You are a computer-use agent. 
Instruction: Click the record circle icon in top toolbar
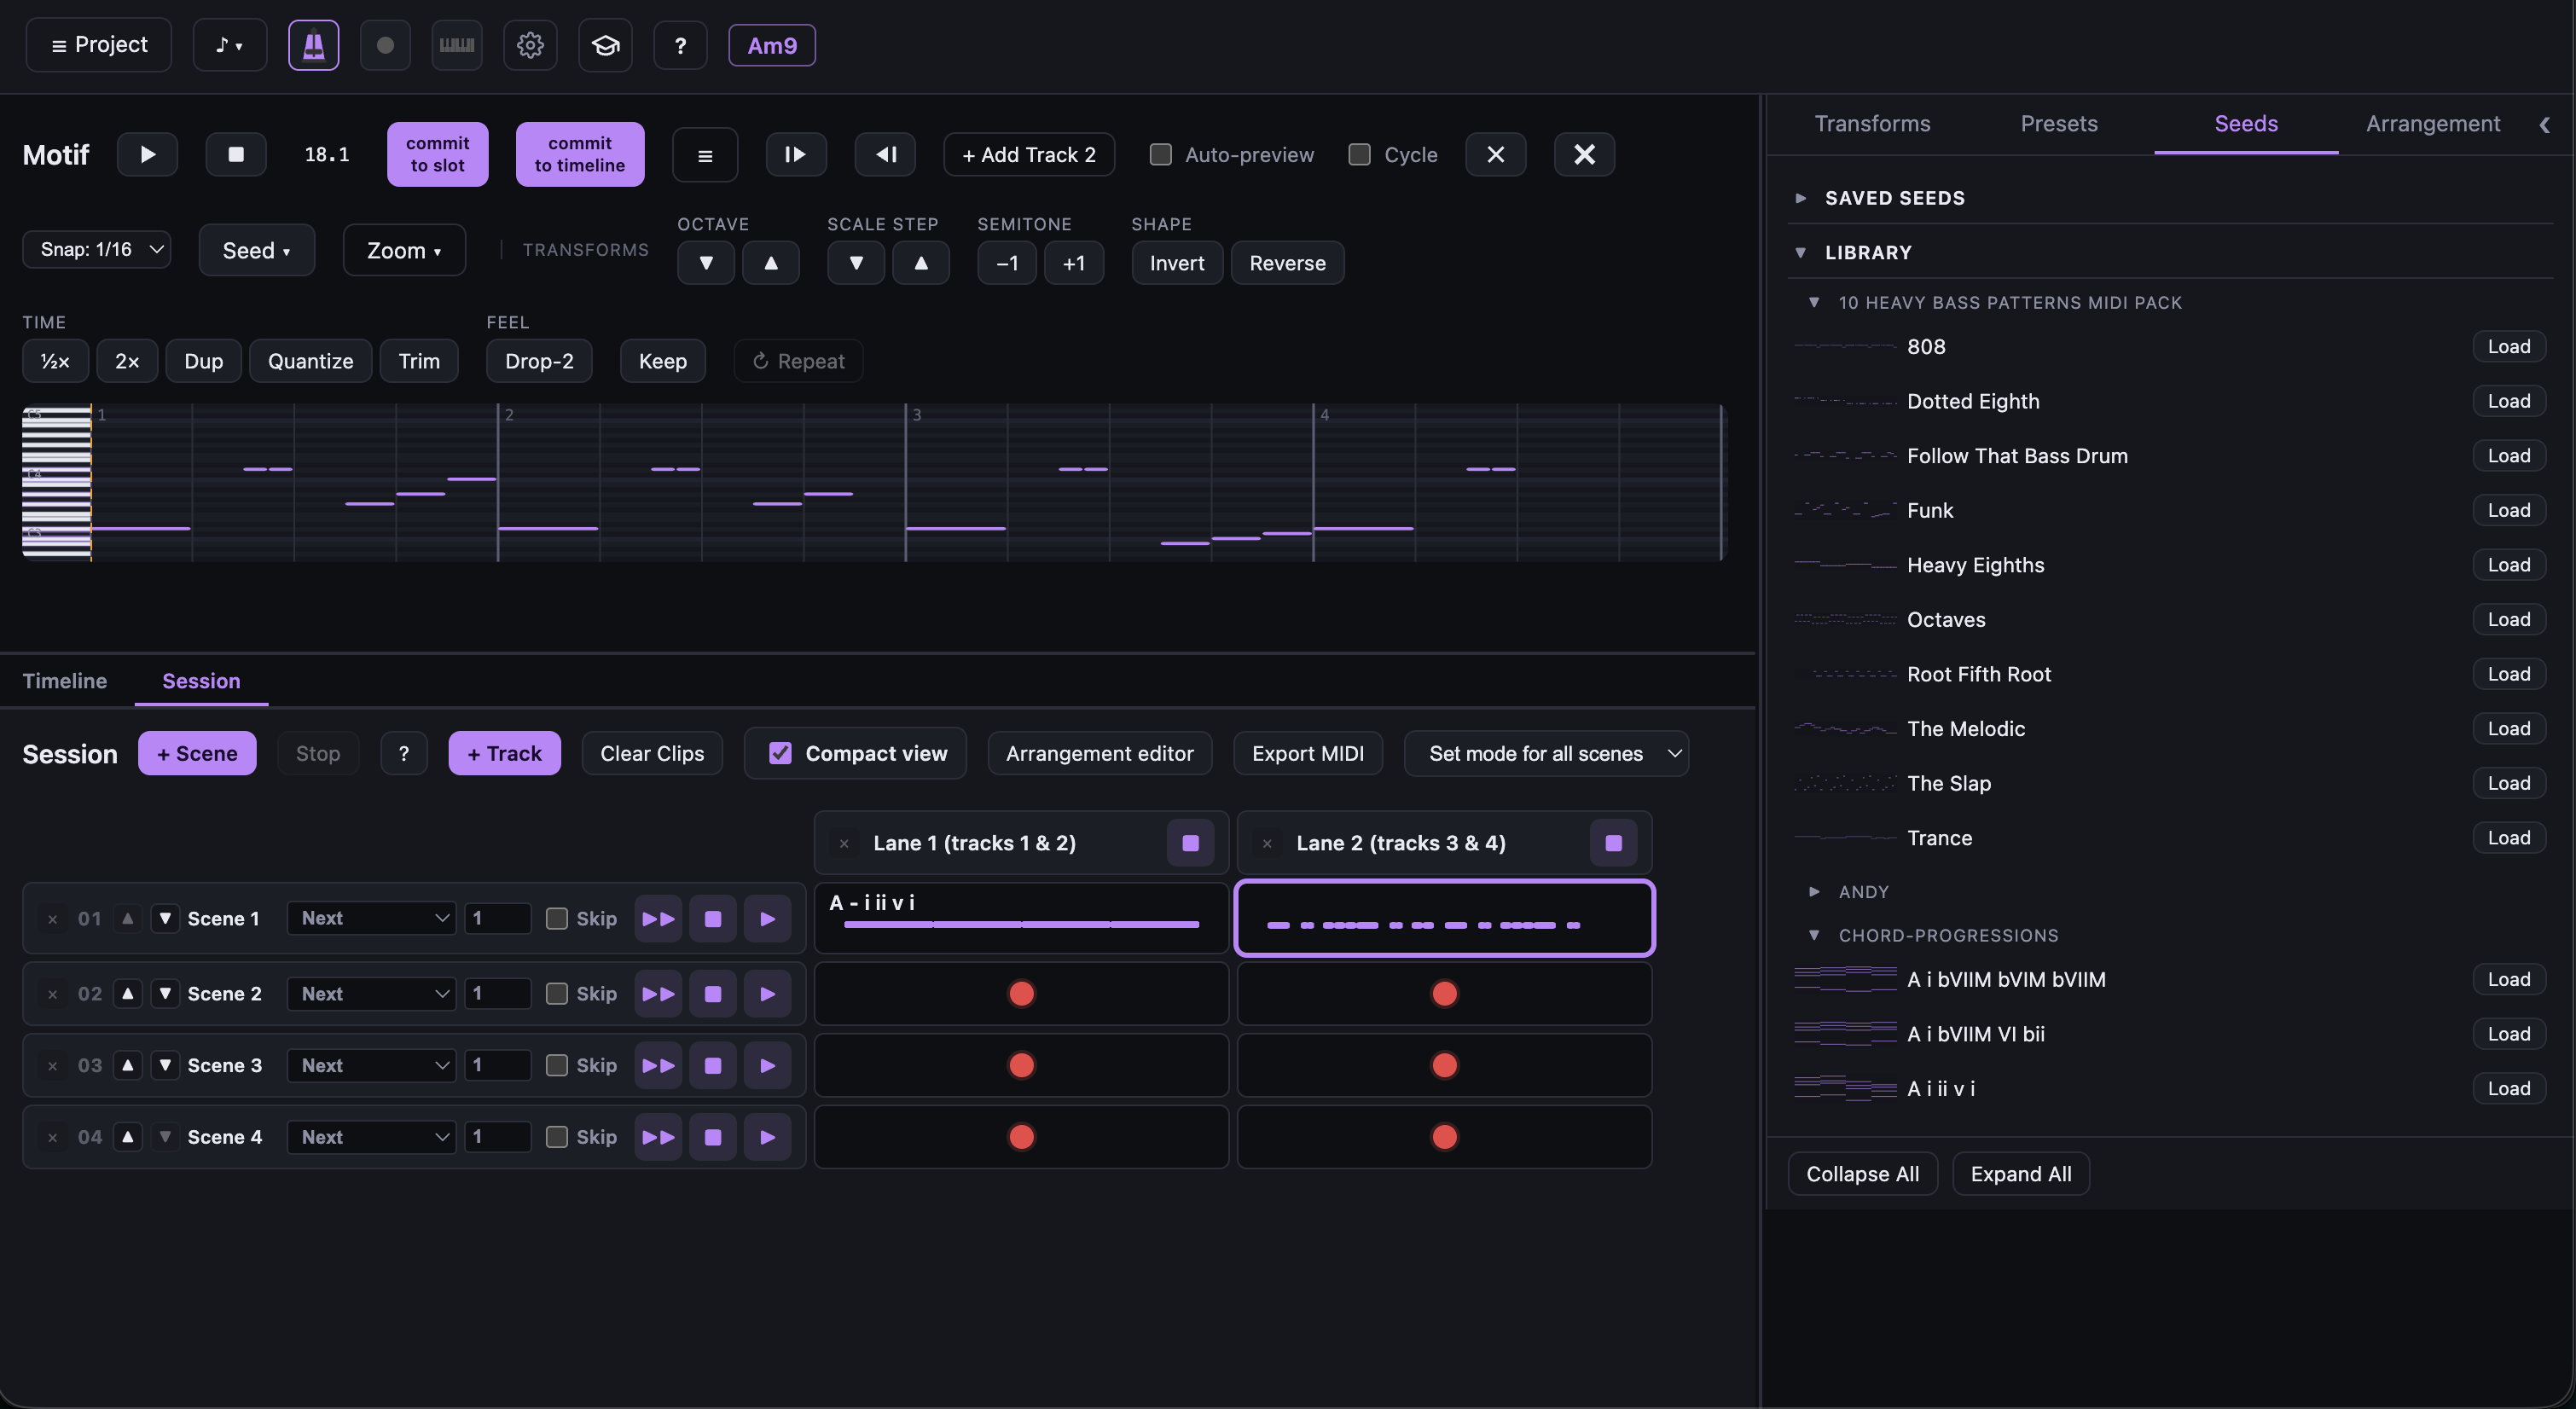click(385, 45)
